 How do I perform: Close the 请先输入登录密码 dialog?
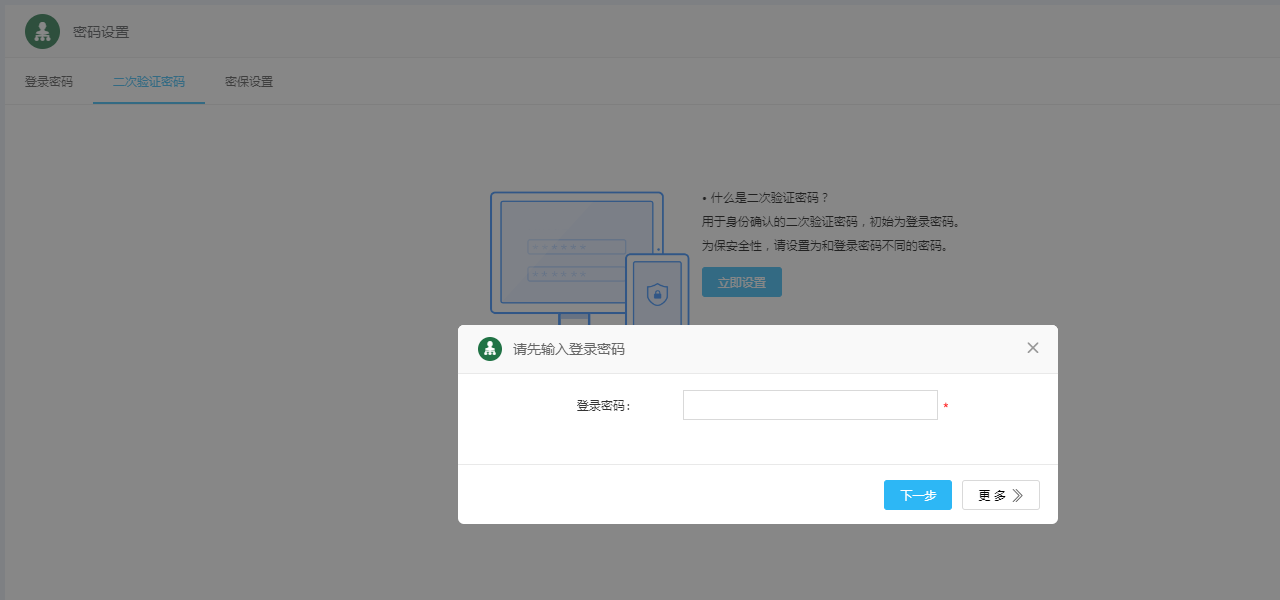(x=1033, y=348)
